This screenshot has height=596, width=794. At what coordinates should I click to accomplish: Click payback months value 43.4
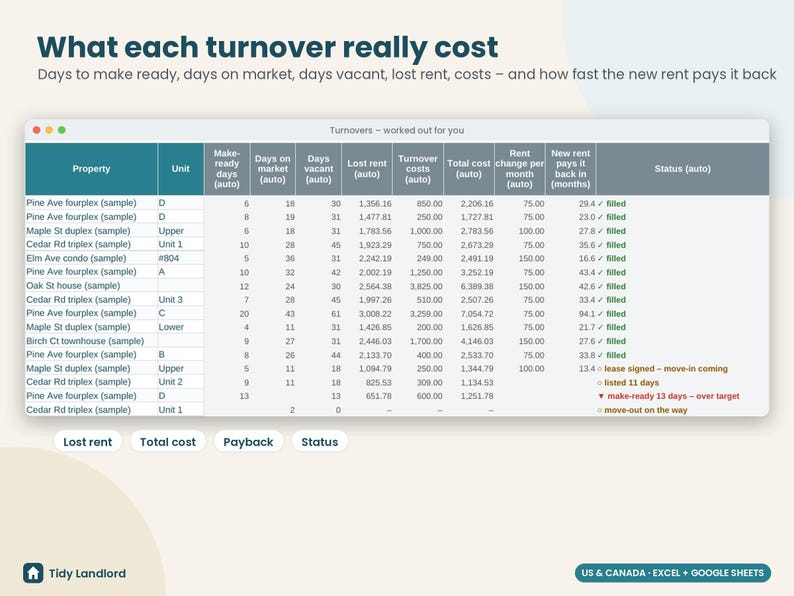tap(587, 272)
